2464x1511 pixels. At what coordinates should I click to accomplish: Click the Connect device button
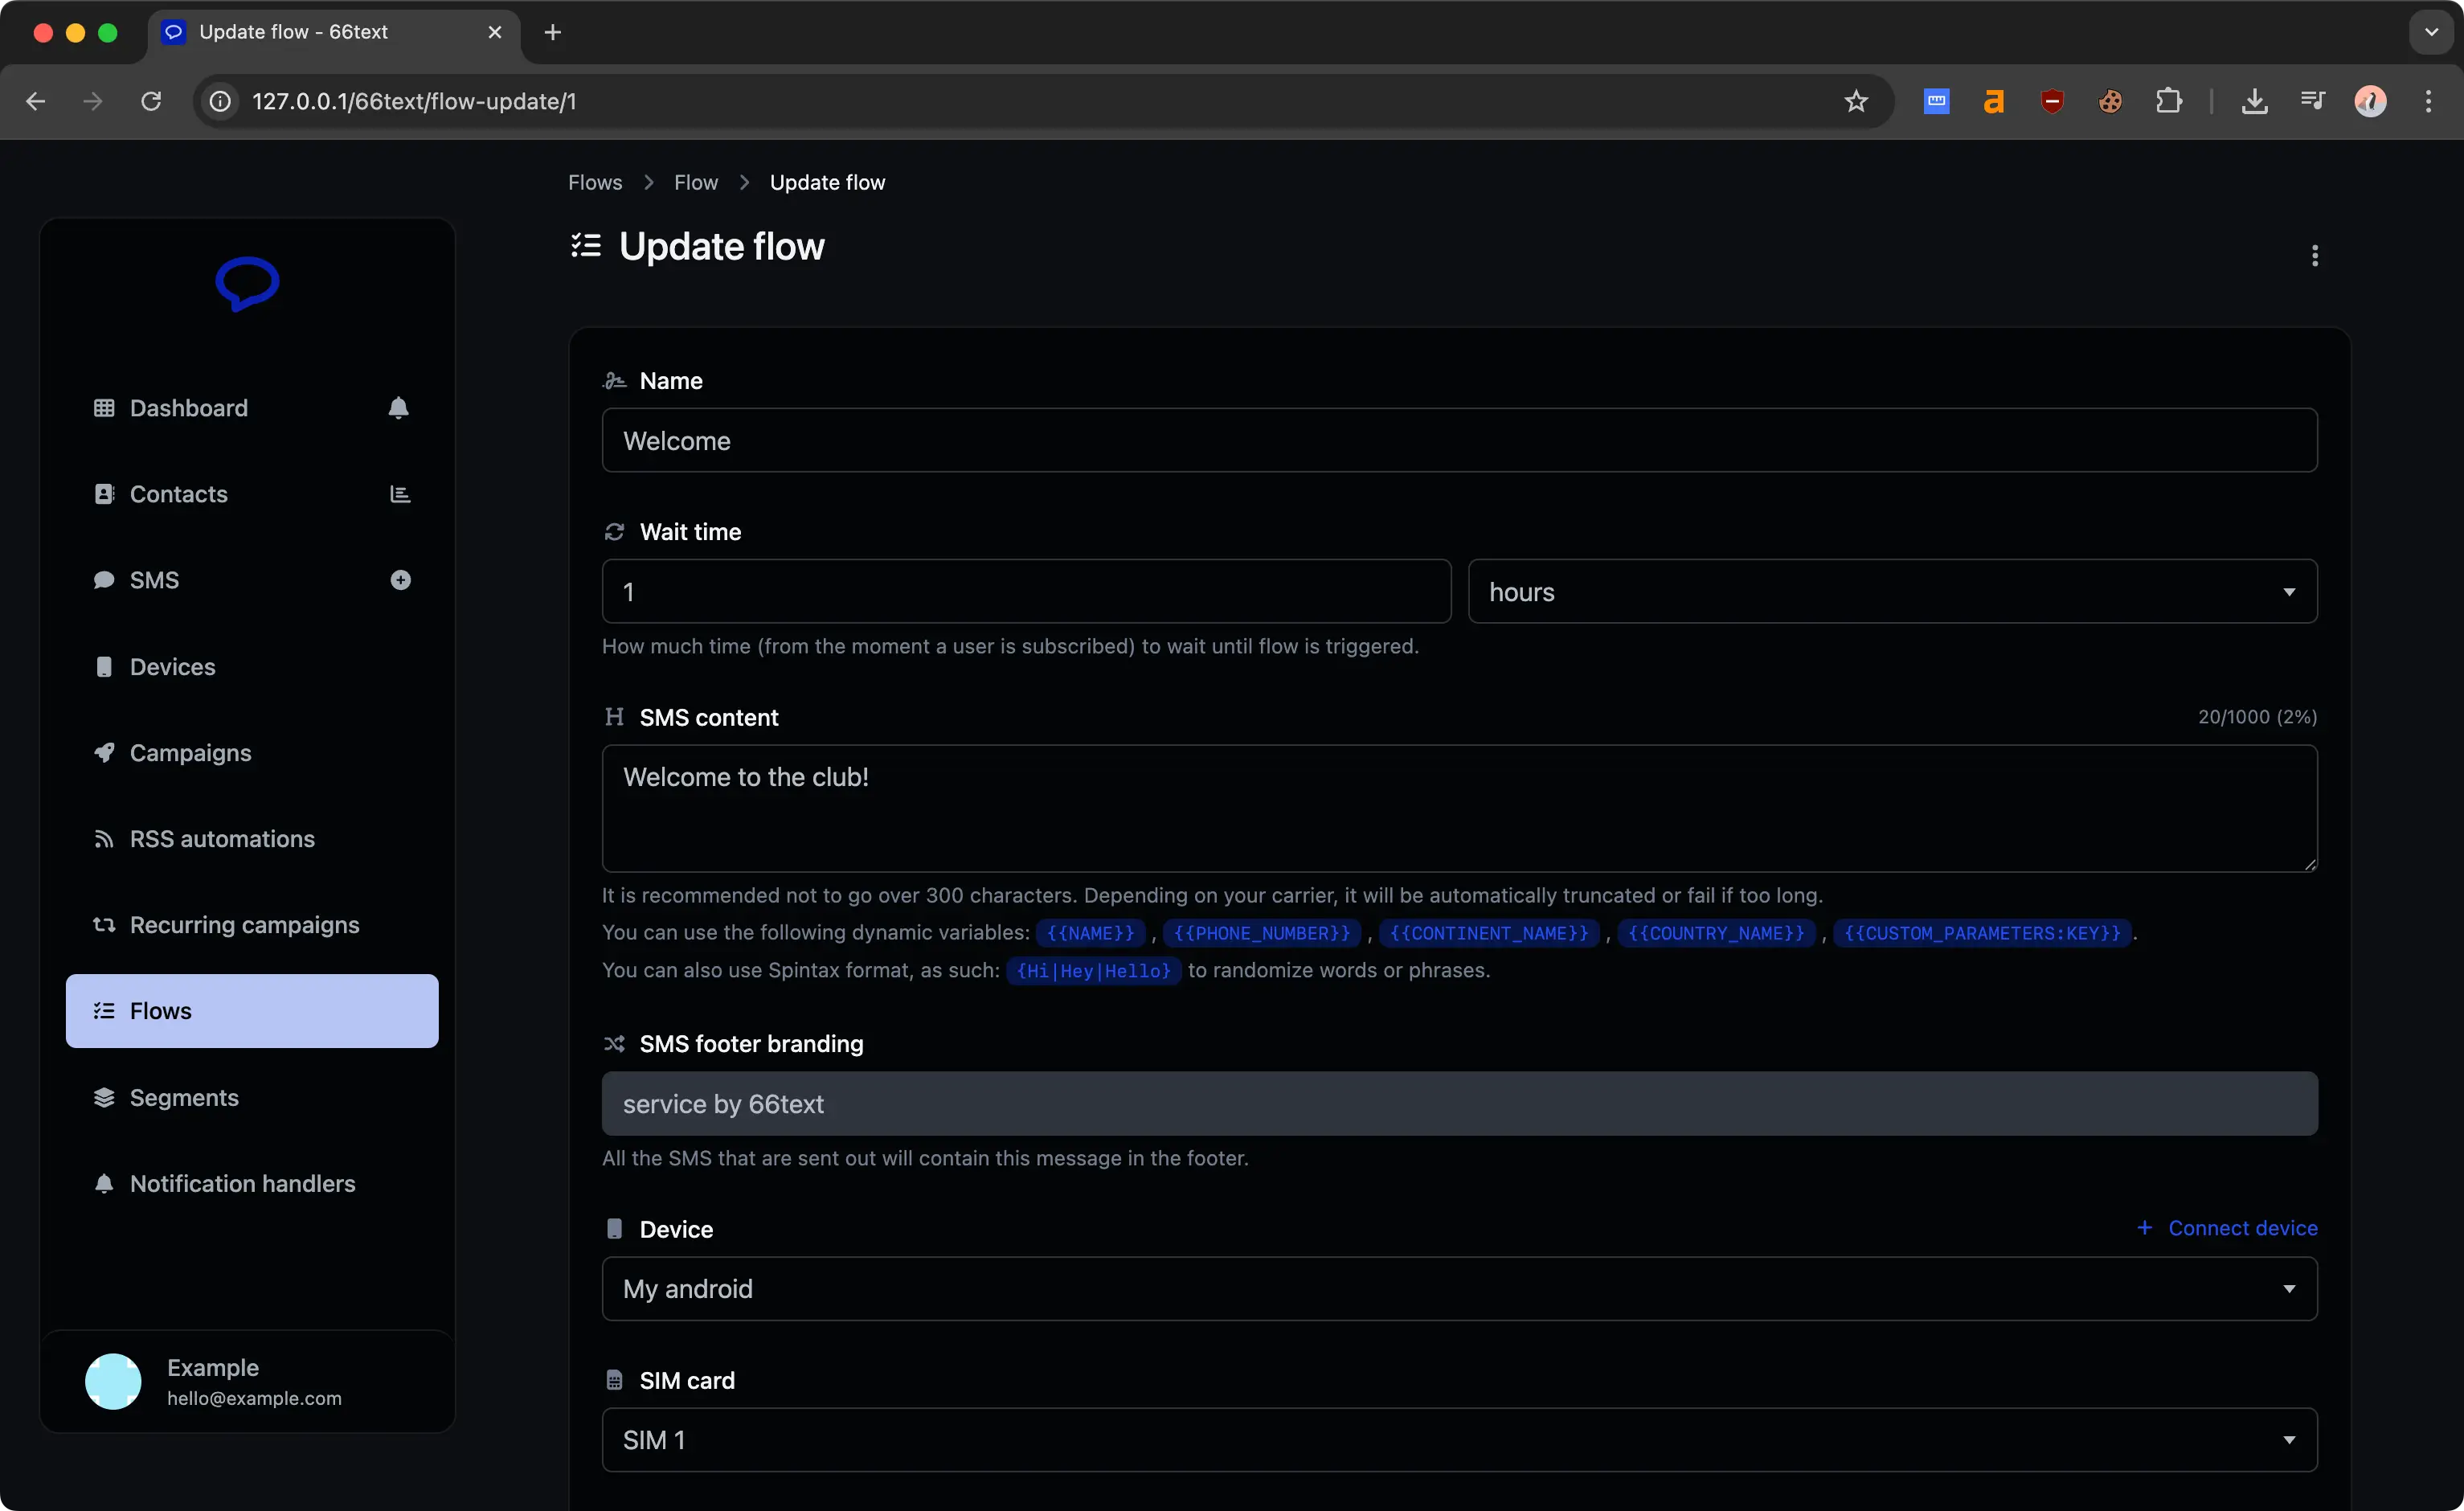2228,1228
